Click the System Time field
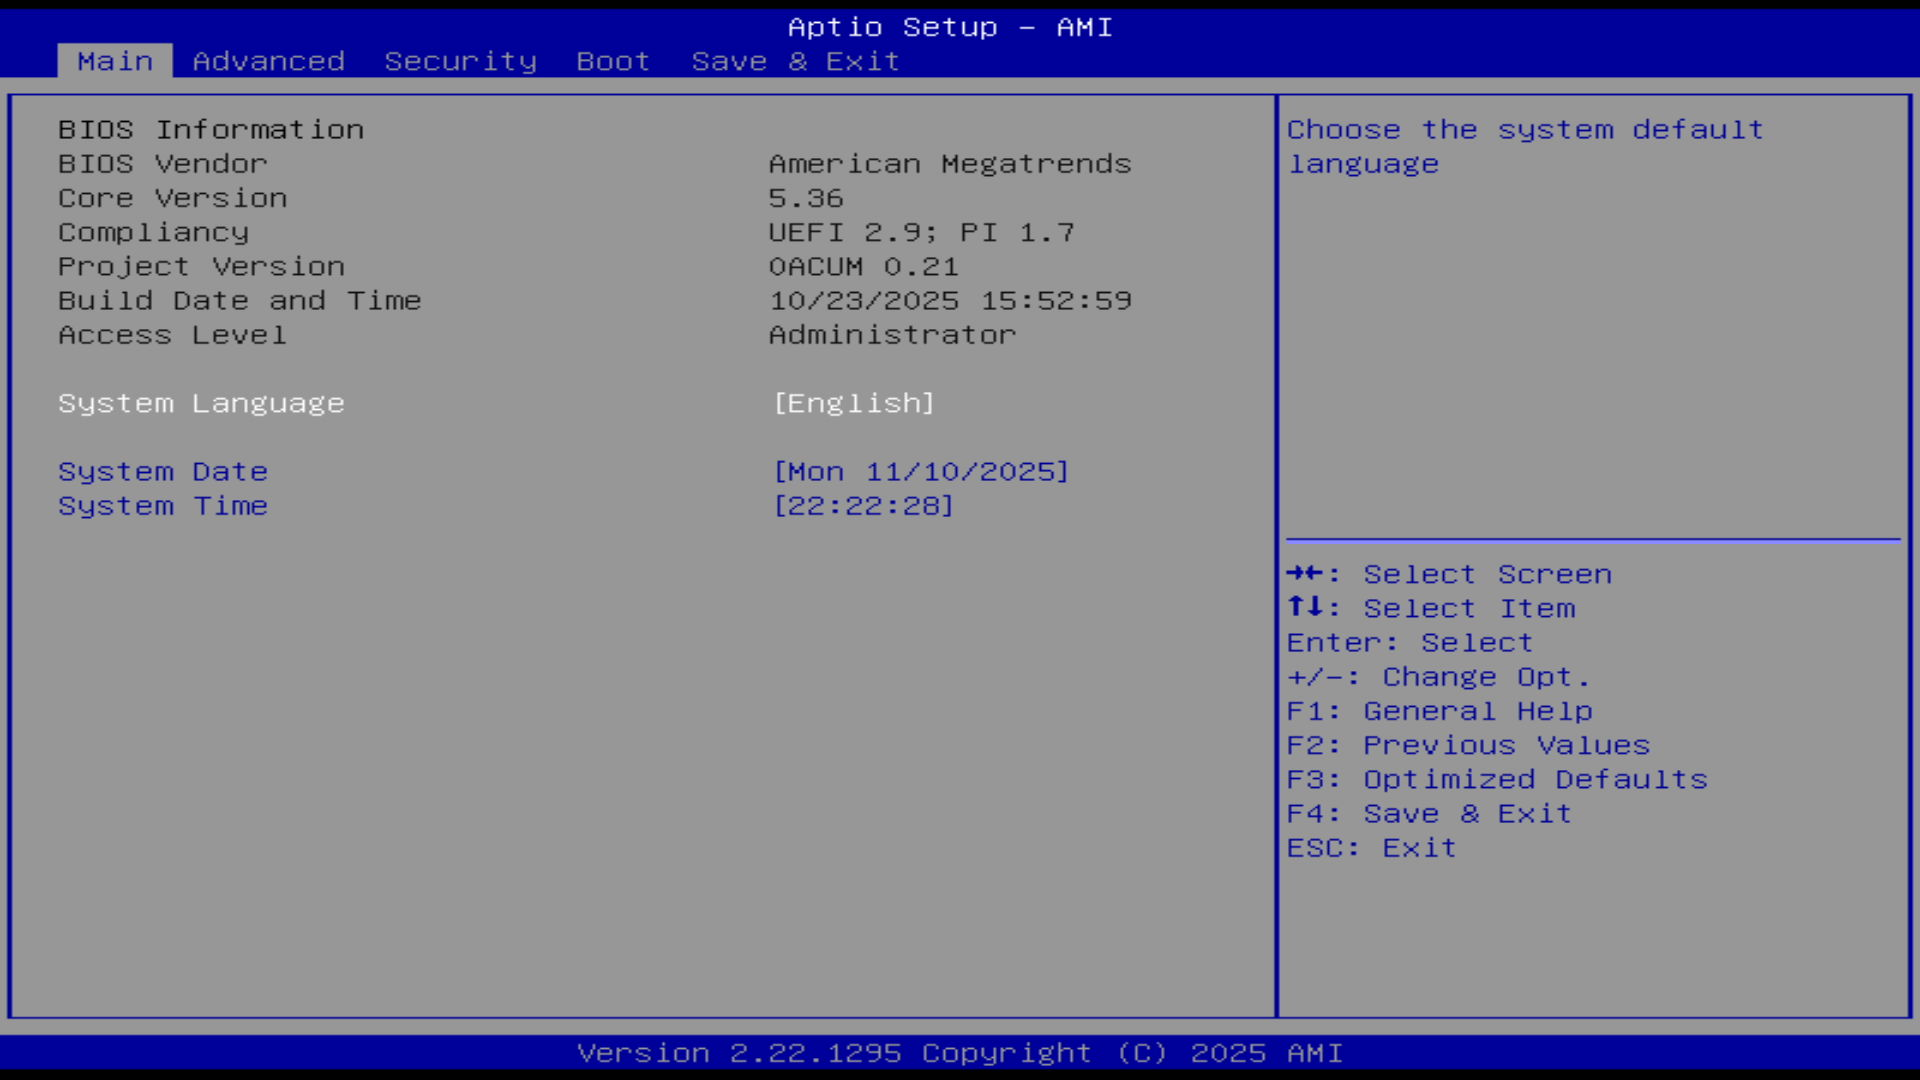This screenshot has width=1920, height=1080. [163, 506]
